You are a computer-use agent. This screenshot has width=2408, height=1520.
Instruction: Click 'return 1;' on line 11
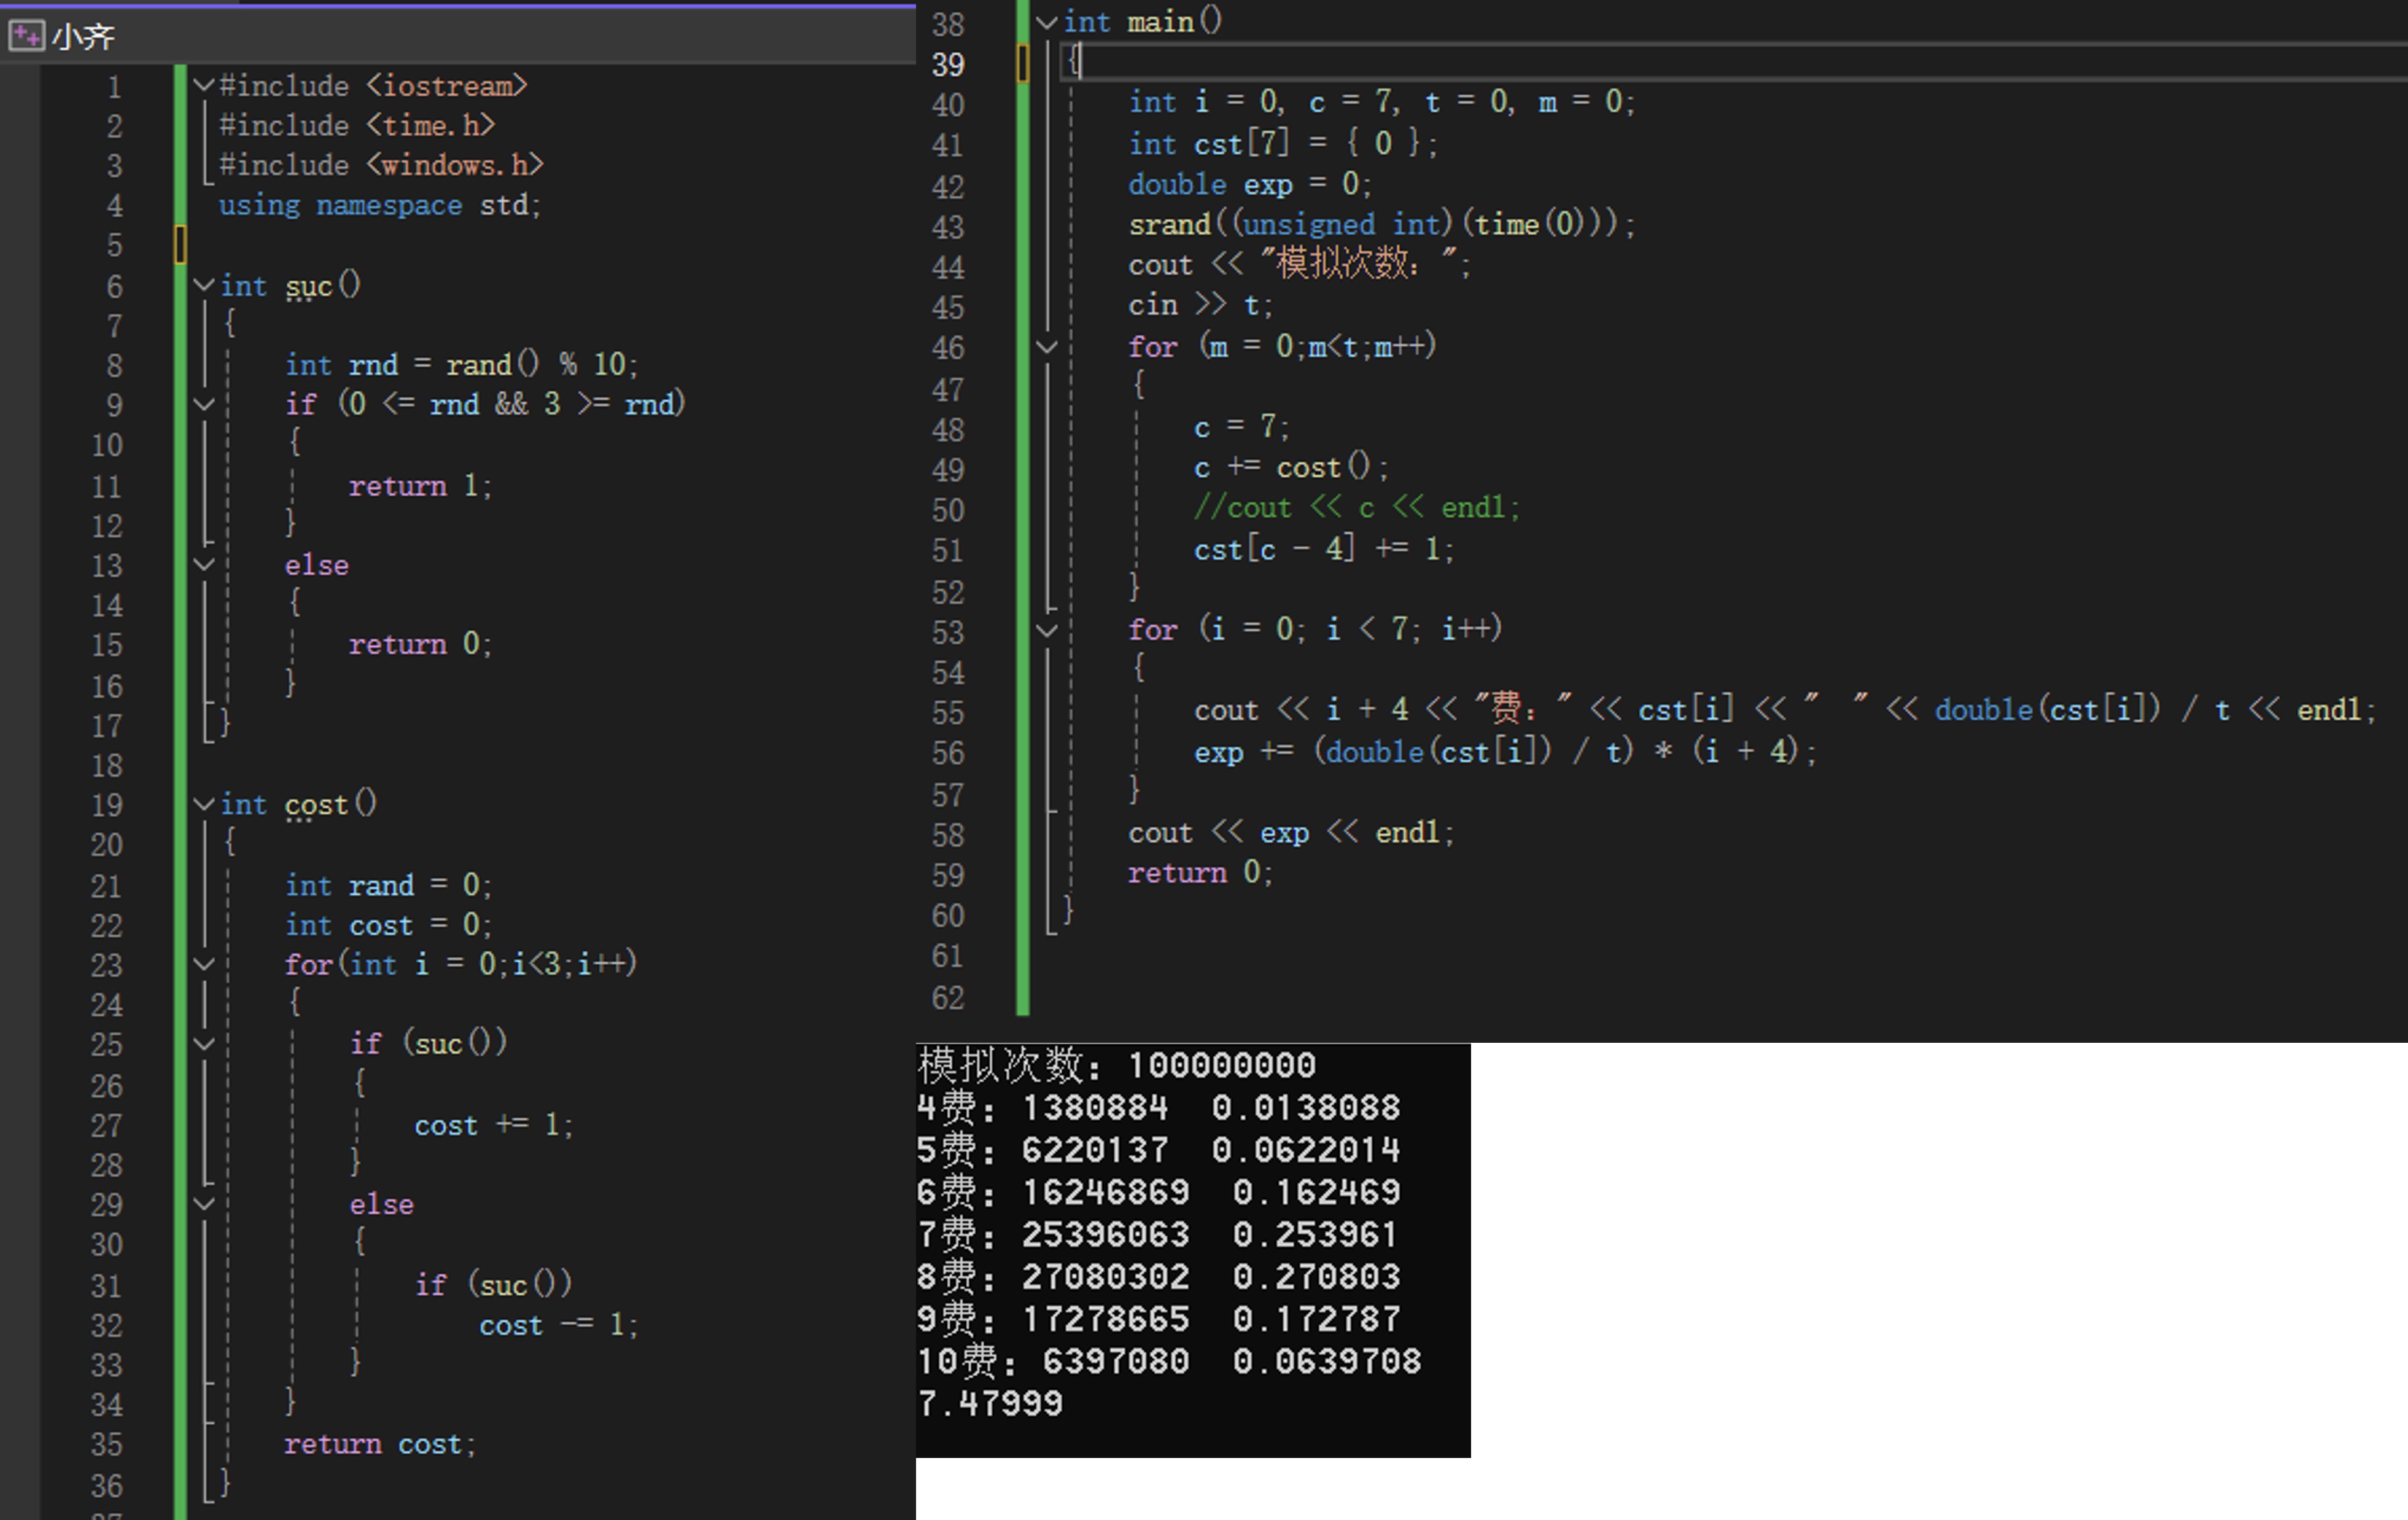(420, 486)
